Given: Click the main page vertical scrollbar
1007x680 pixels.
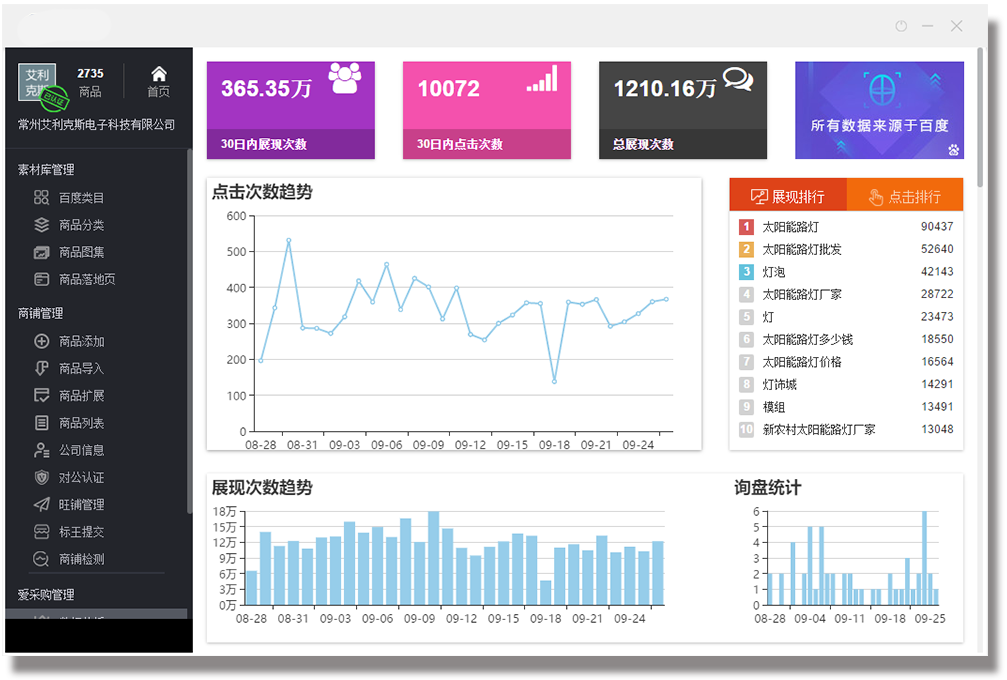Looking at the screenshot, I should [x=979, y=120].
